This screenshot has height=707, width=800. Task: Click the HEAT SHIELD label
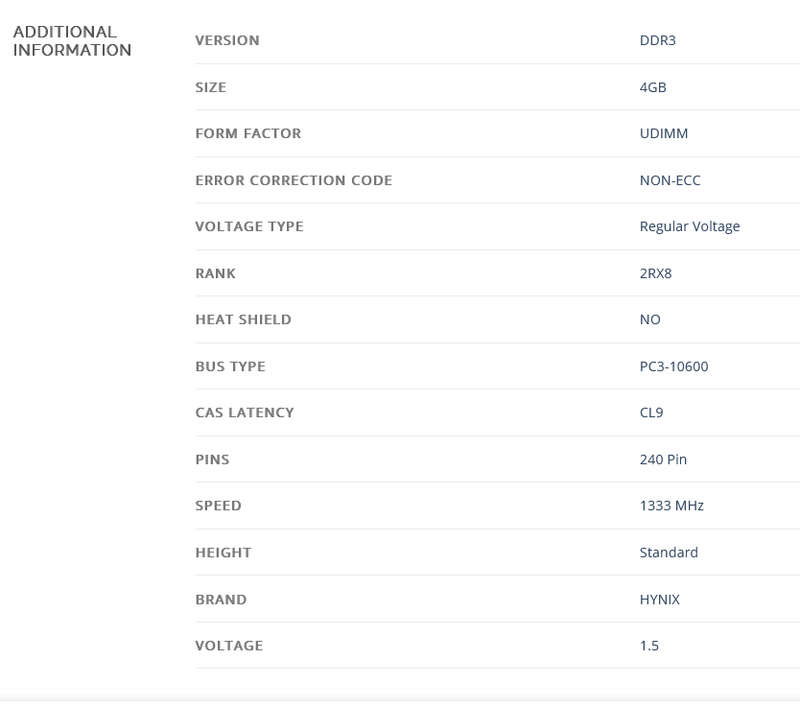pyautogui.click(x=243, y=320)
